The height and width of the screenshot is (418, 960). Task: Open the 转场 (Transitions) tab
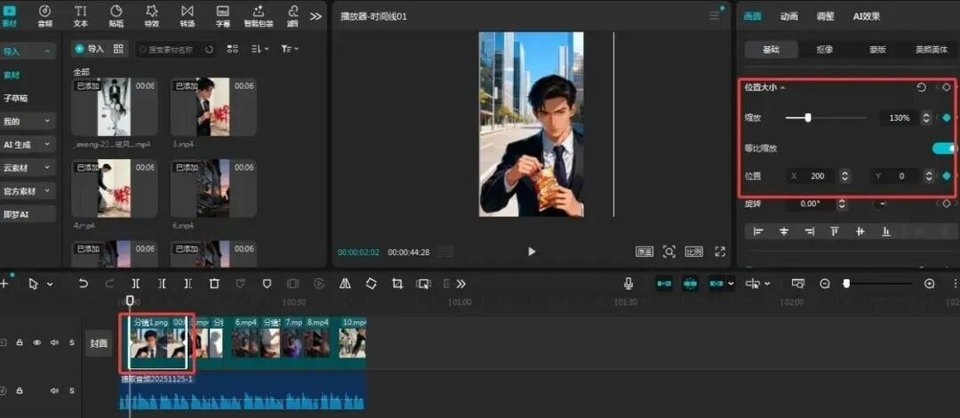click(187, 16)
